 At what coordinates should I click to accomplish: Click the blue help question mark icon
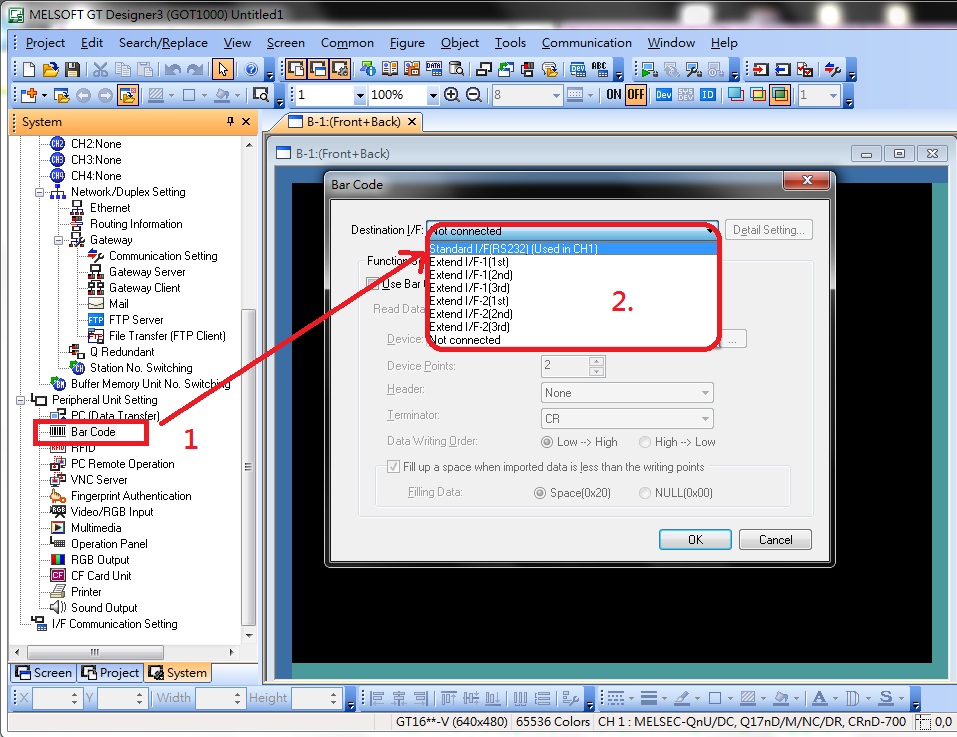click(x=251, y=70)
